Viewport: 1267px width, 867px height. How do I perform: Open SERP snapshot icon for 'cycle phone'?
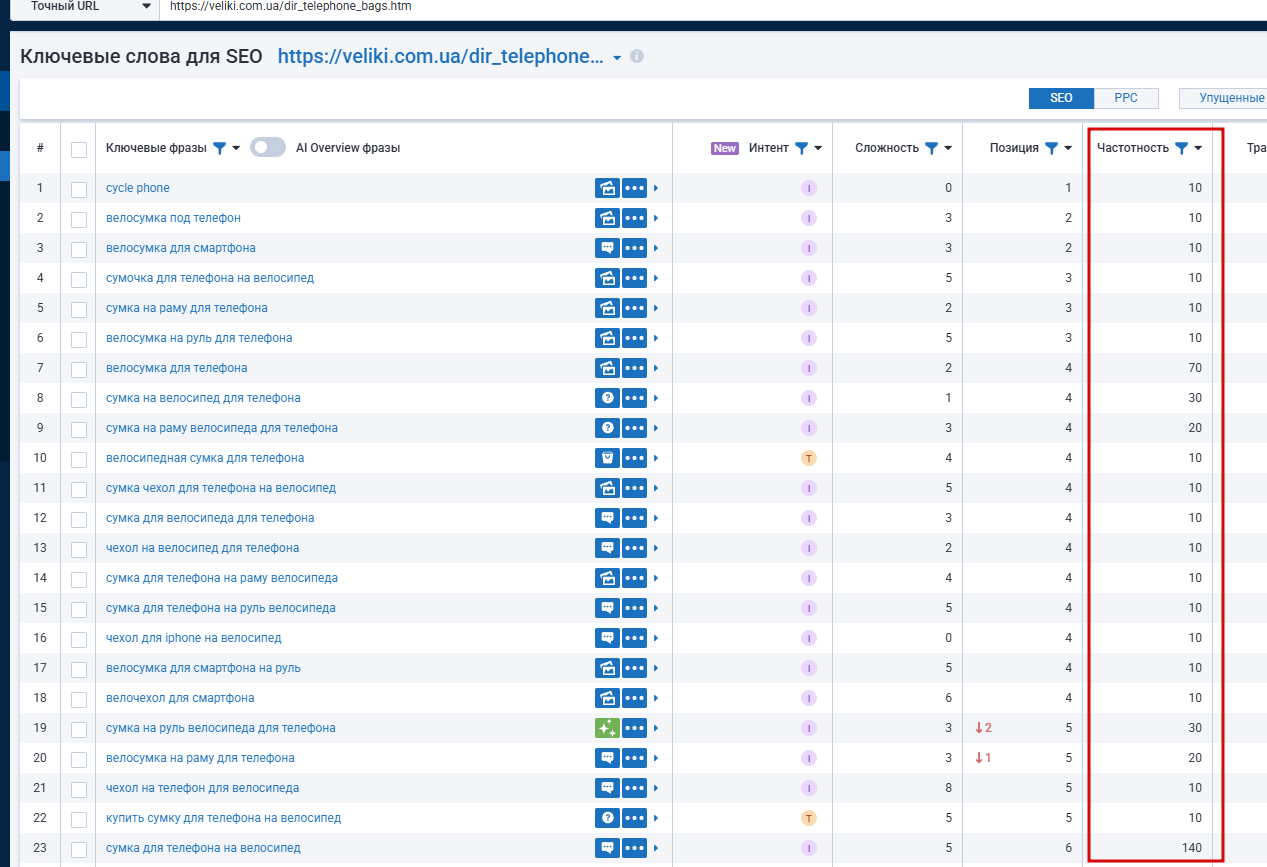(607, 188)
